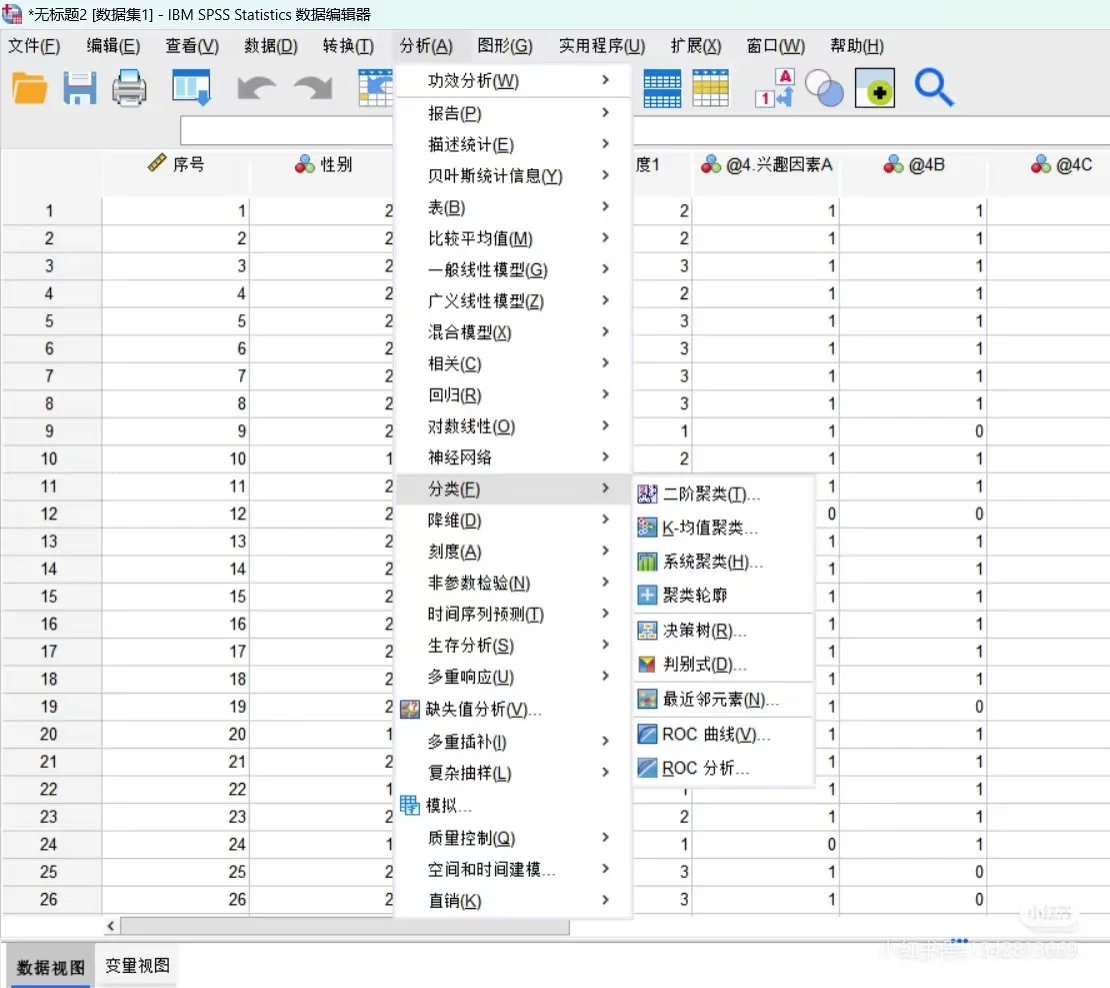The image size is (1110, 988).
Task: Switch to the 变量视图 tab
Action: click(137, 965)
